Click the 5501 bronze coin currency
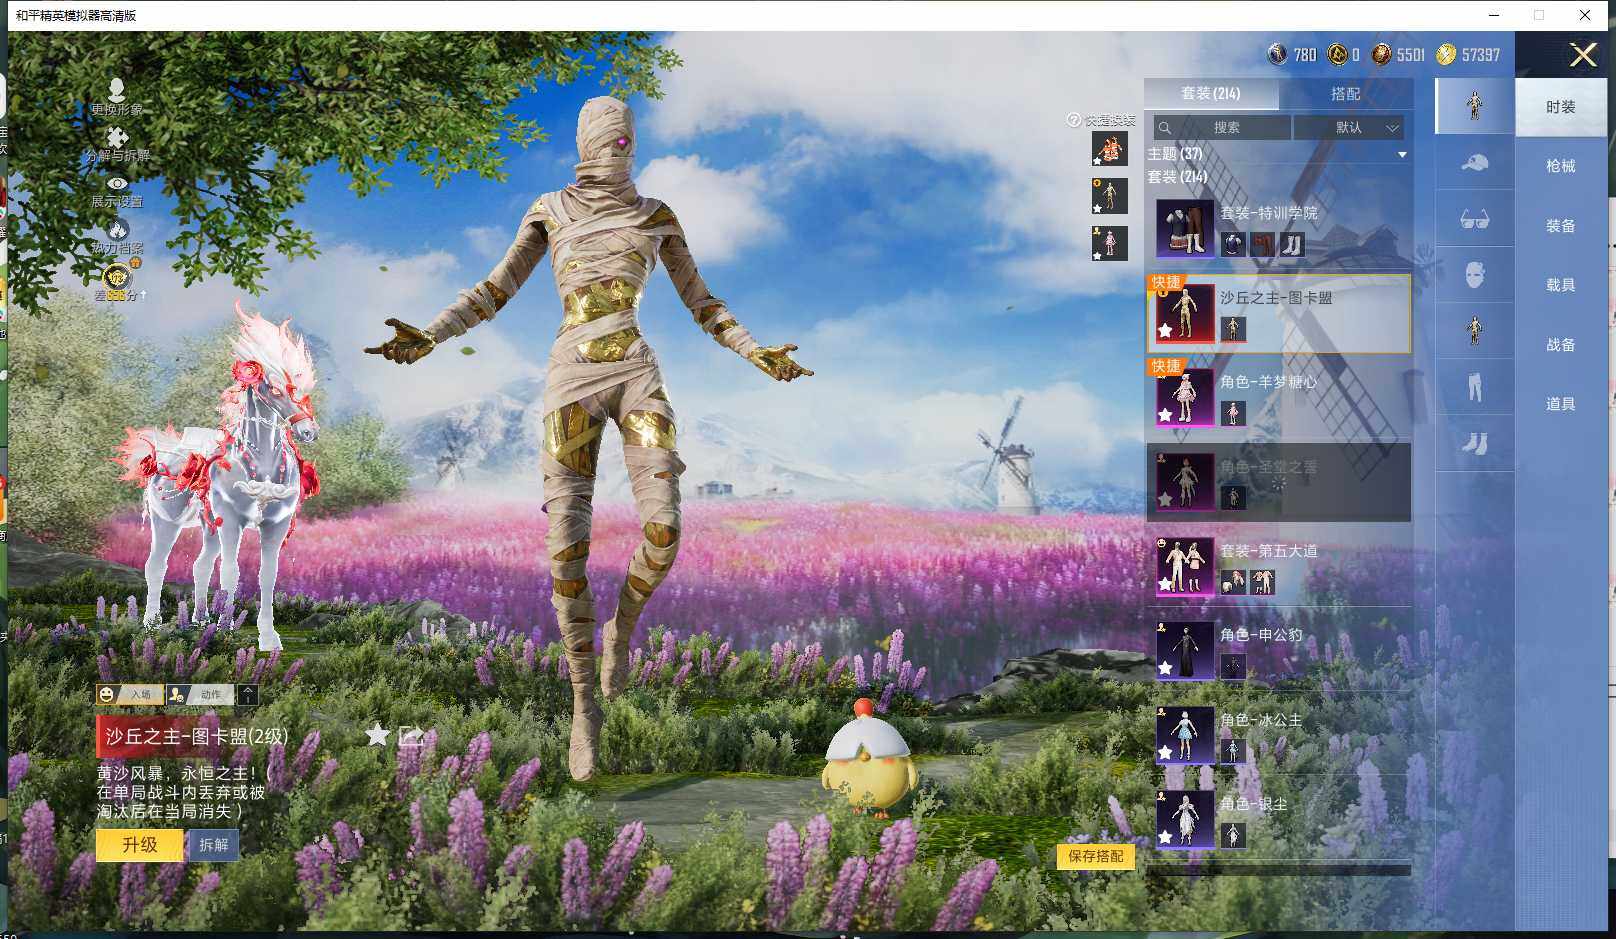The height and width of the screenshot is (939, 1616). (x=1381, y=54)
